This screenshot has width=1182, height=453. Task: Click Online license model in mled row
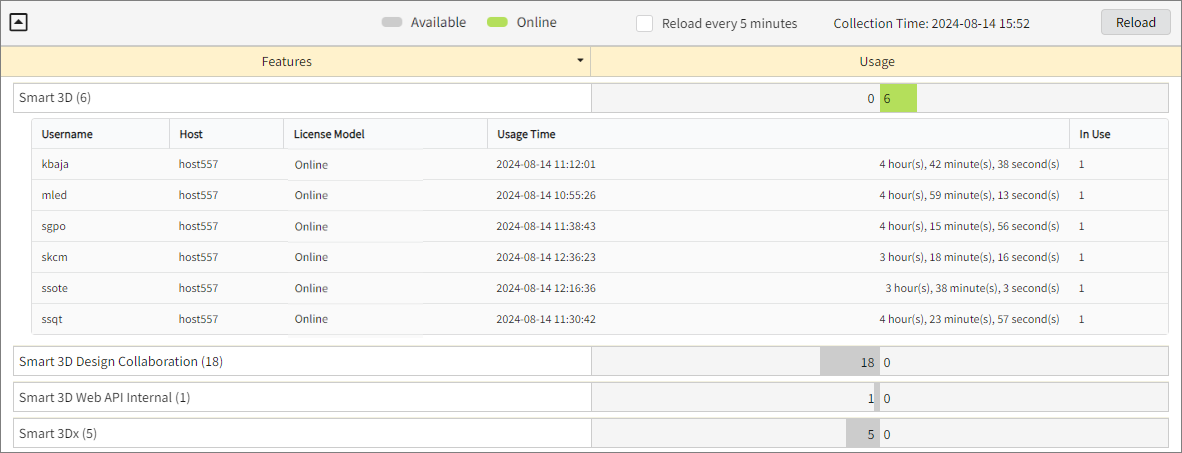point(311,195)
